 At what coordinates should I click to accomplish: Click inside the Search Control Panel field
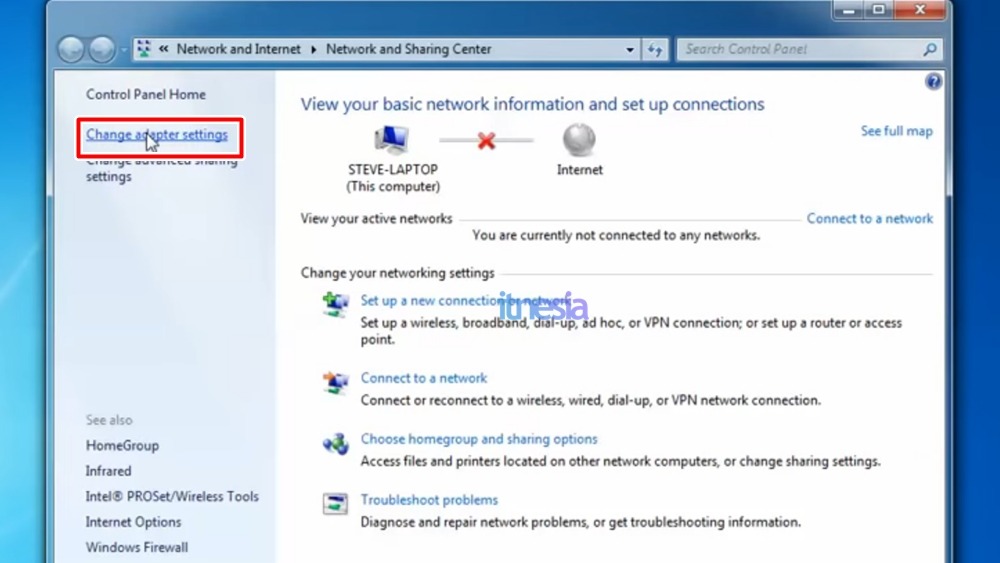coord(800,49)
